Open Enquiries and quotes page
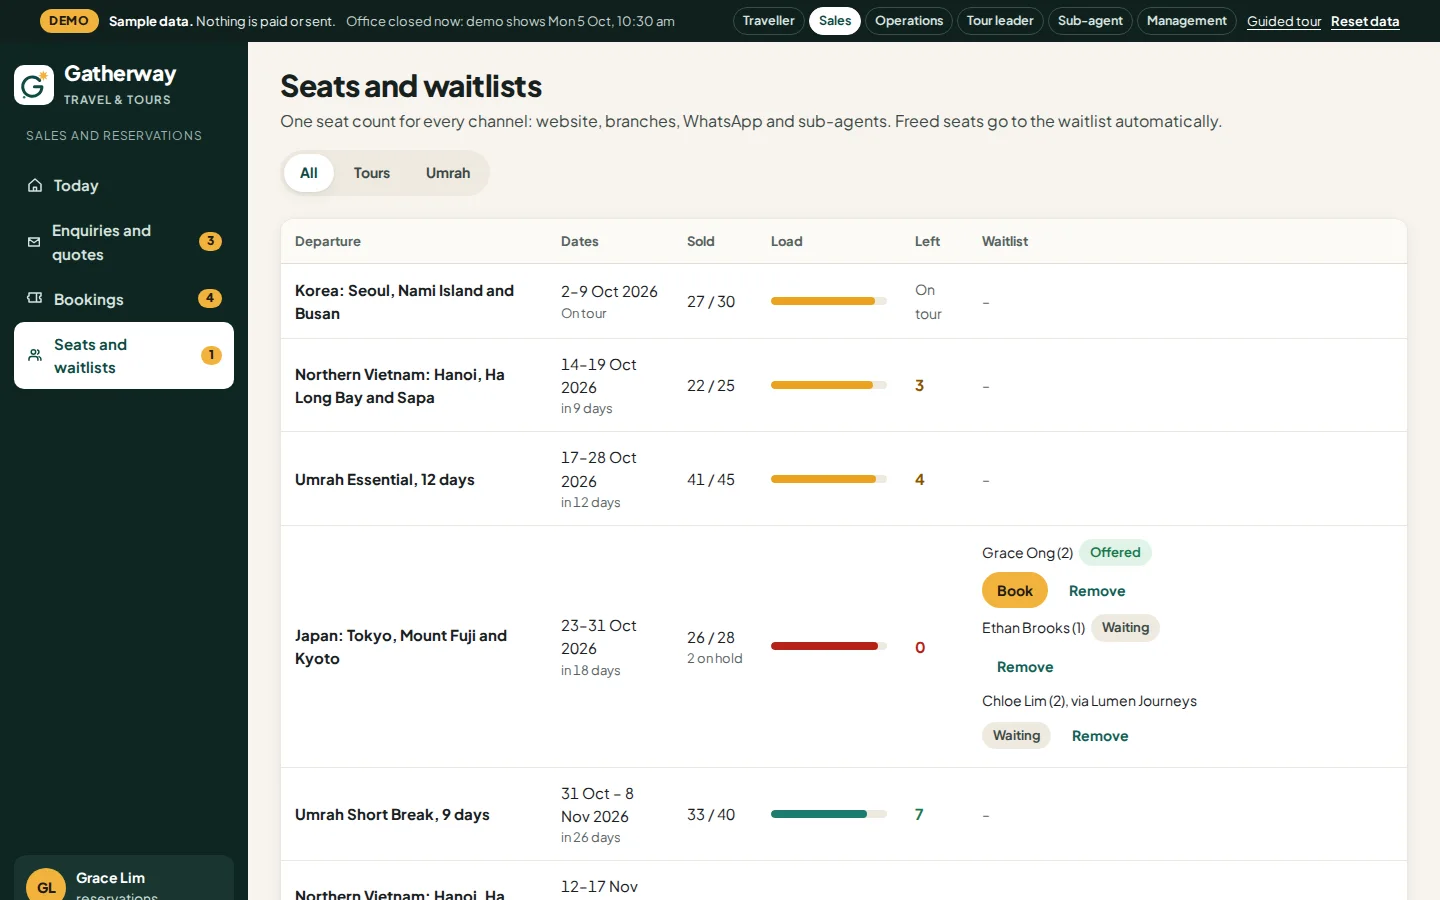This screenshot has width=1440, height=900. click(x=124, y=242)
